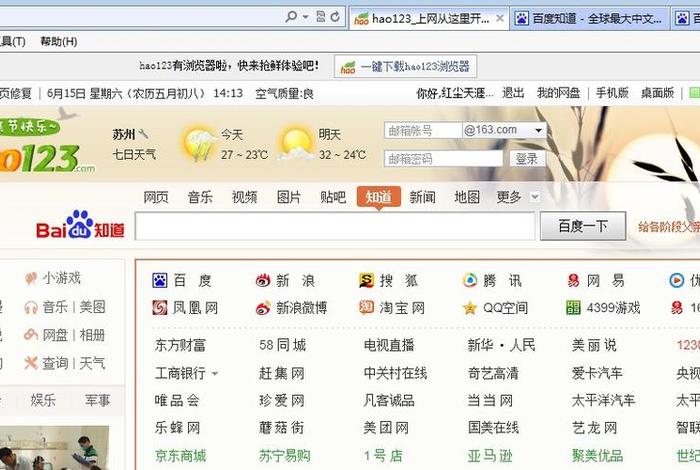Select the 图片 search tab

pos(288,197)
